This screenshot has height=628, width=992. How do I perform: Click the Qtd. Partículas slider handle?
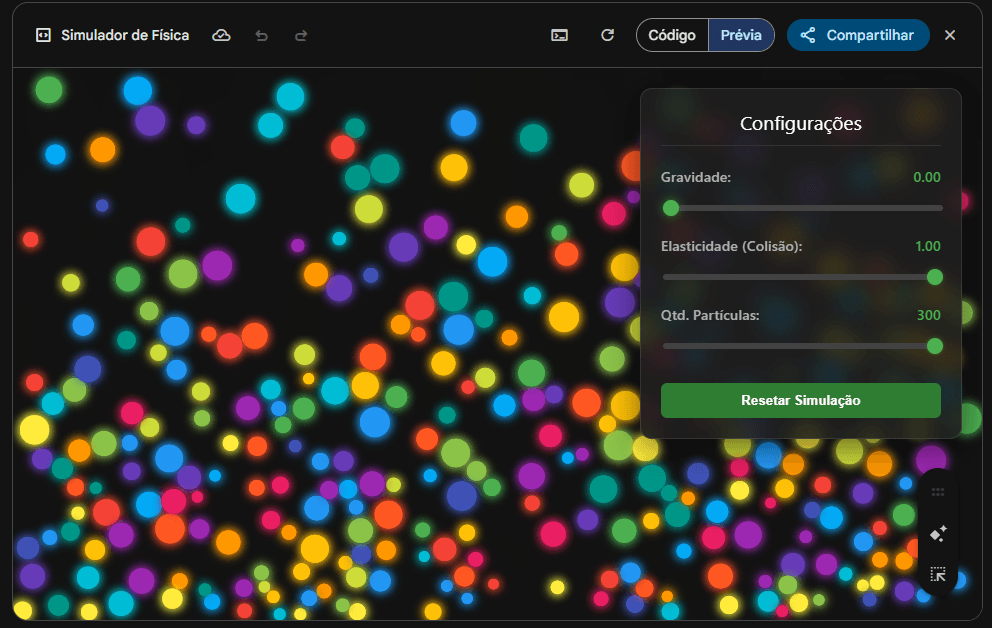[934, 346]
